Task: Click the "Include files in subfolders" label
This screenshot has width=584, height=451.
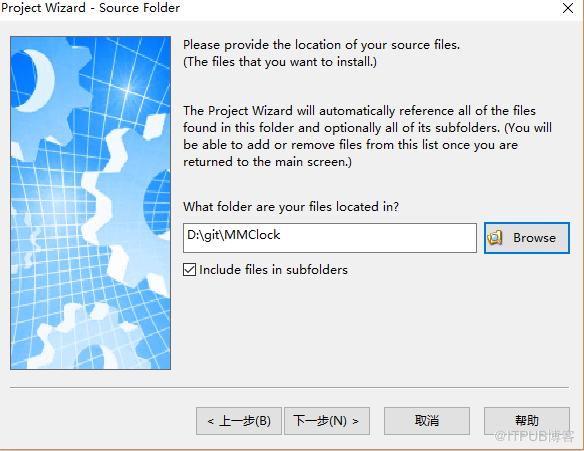Action: tap(273, 270)
